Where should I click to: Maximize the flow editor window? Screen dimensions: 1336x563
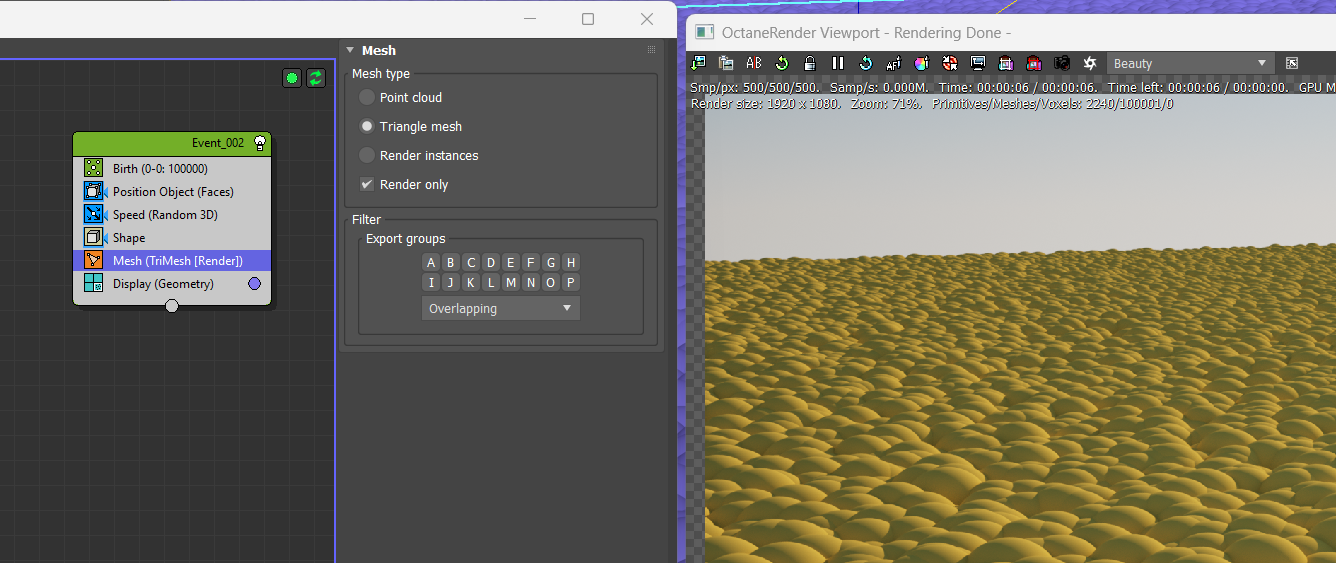pyautogui.click(x=588, y=19)
